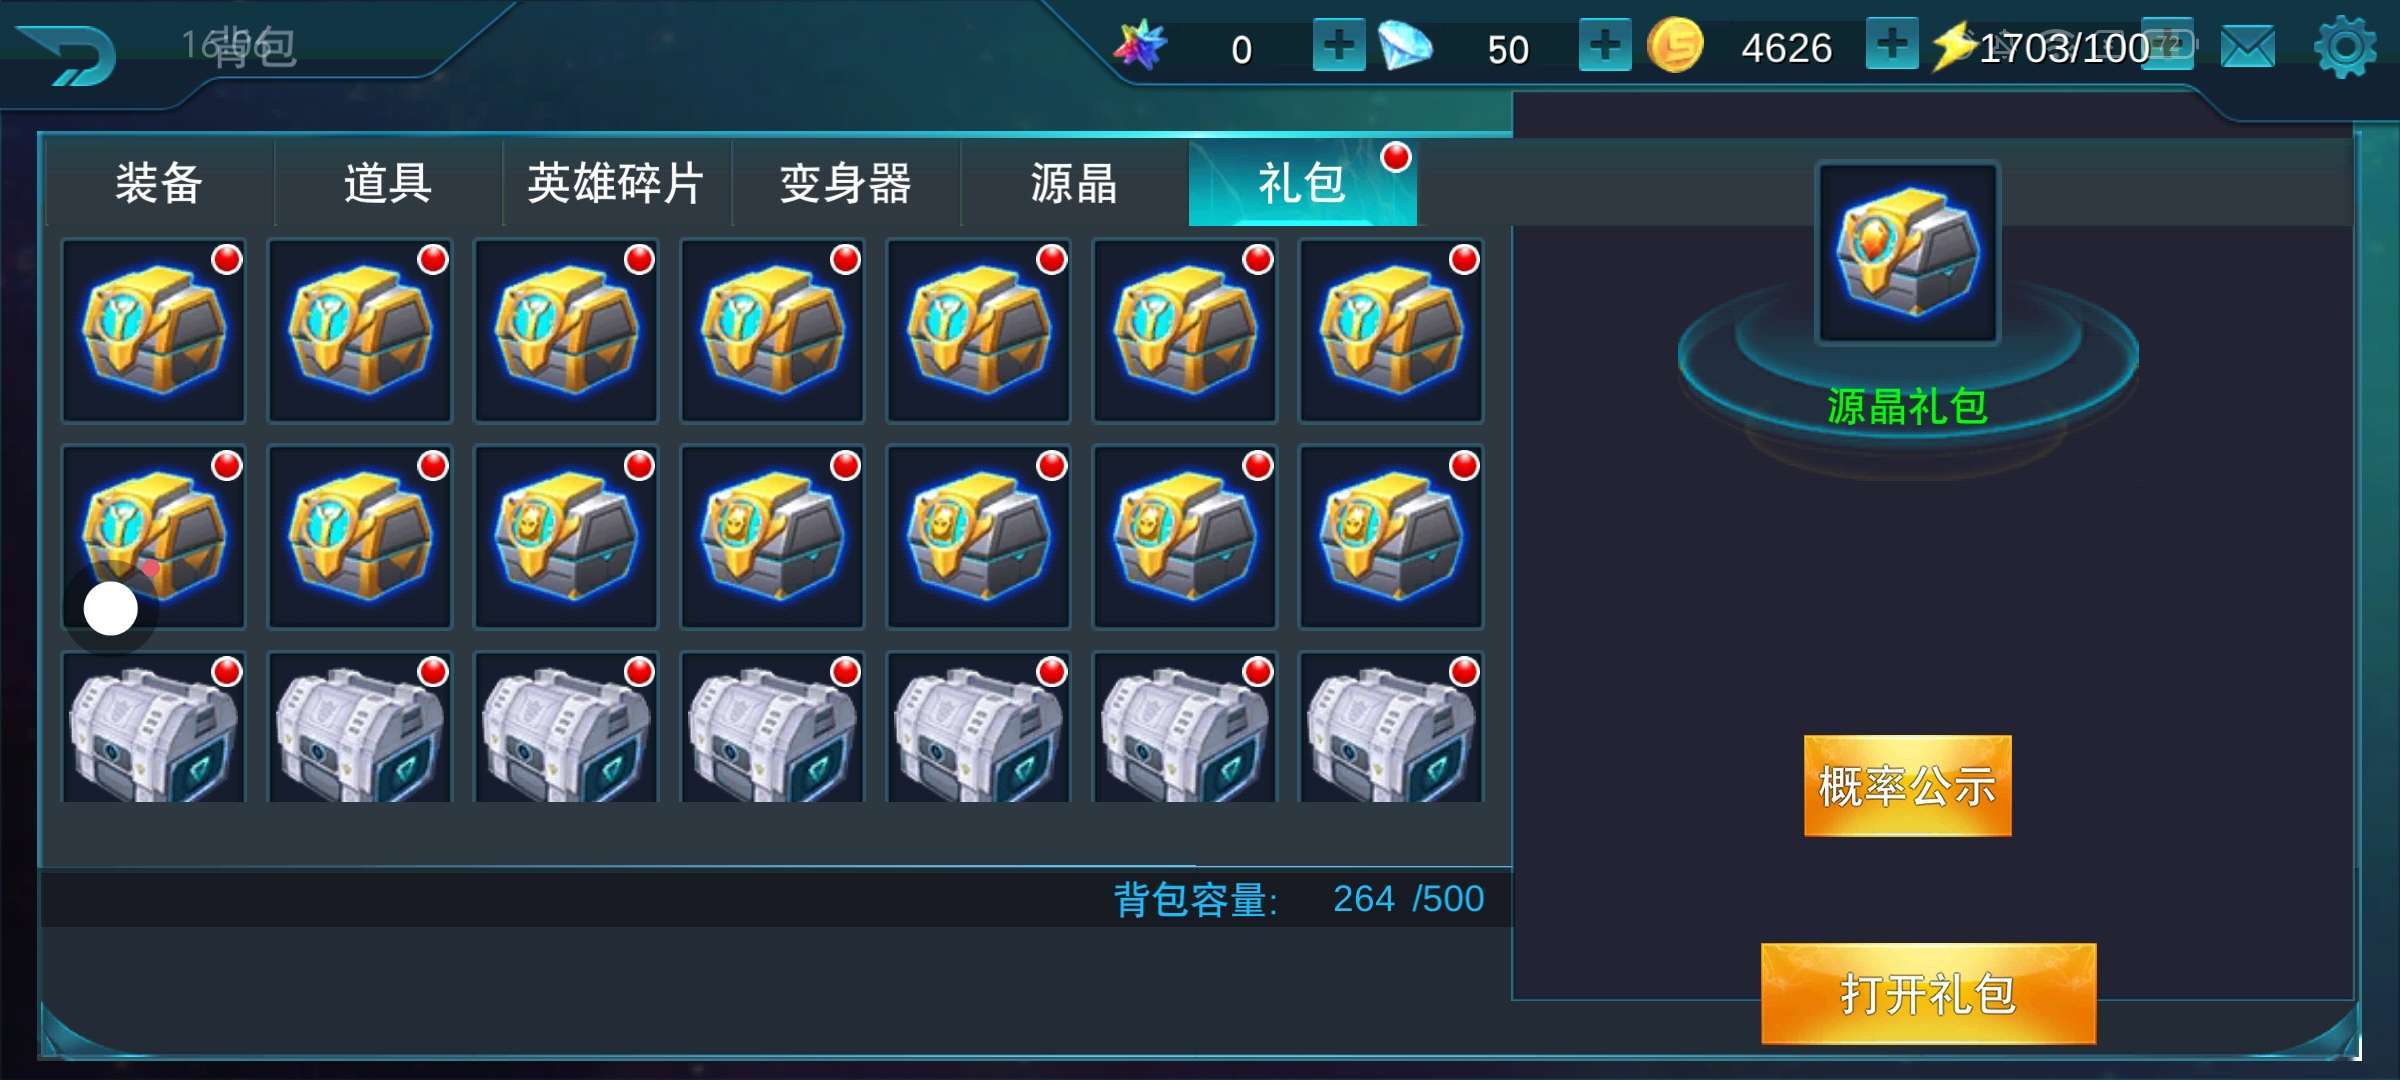Open the mail envelope icon
The width and height of the screenshot is (2400, 1080).
click(x=2247, y=47)
